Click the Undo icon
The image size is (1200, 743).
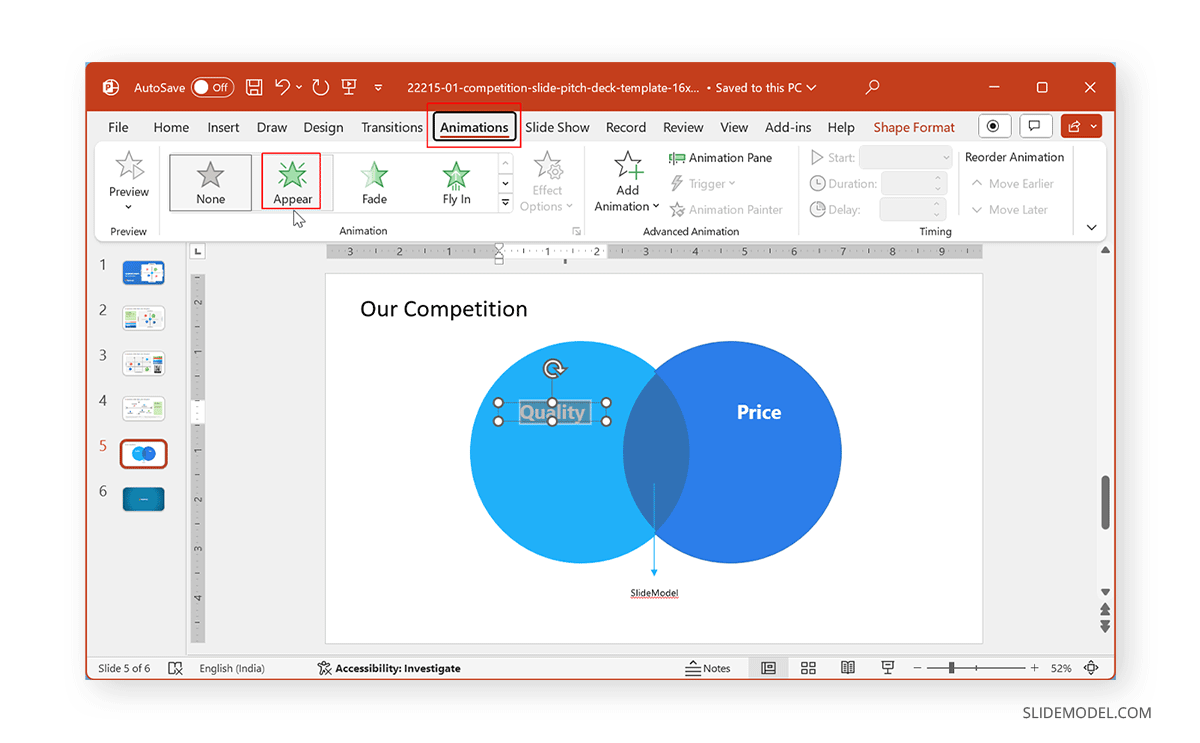[283, 86]
